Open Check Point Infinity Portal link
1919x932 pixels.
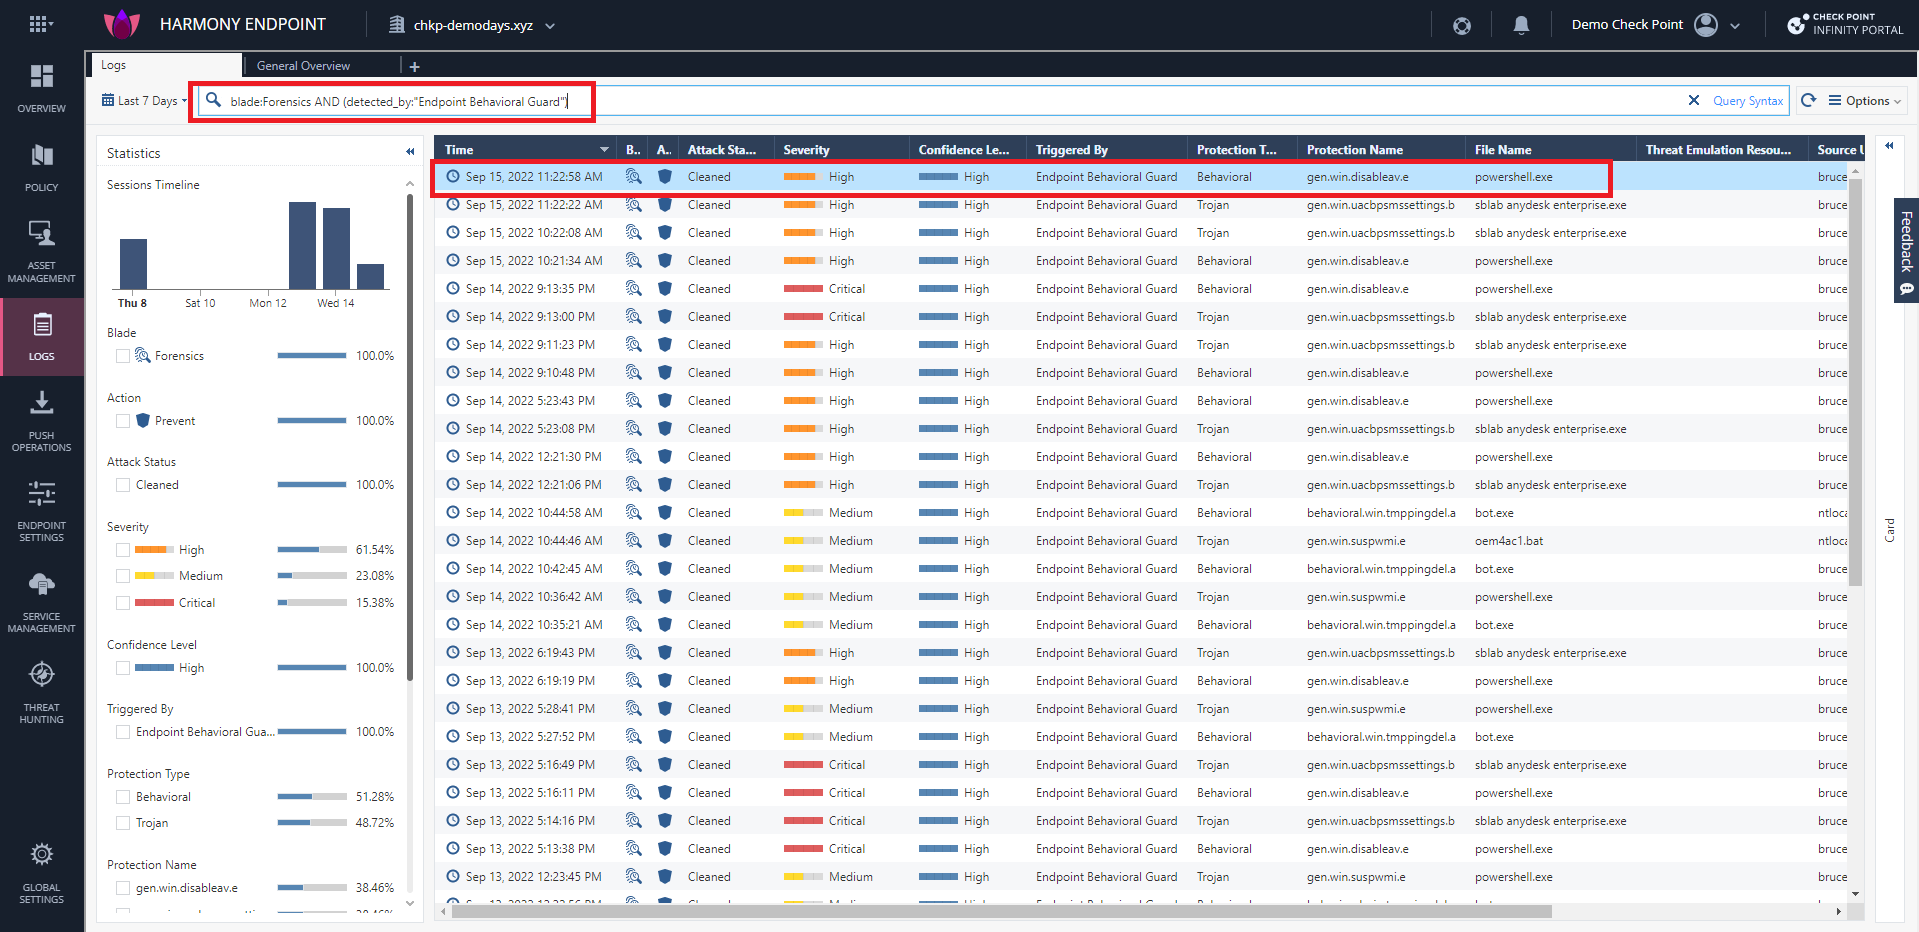point(1845,24)
